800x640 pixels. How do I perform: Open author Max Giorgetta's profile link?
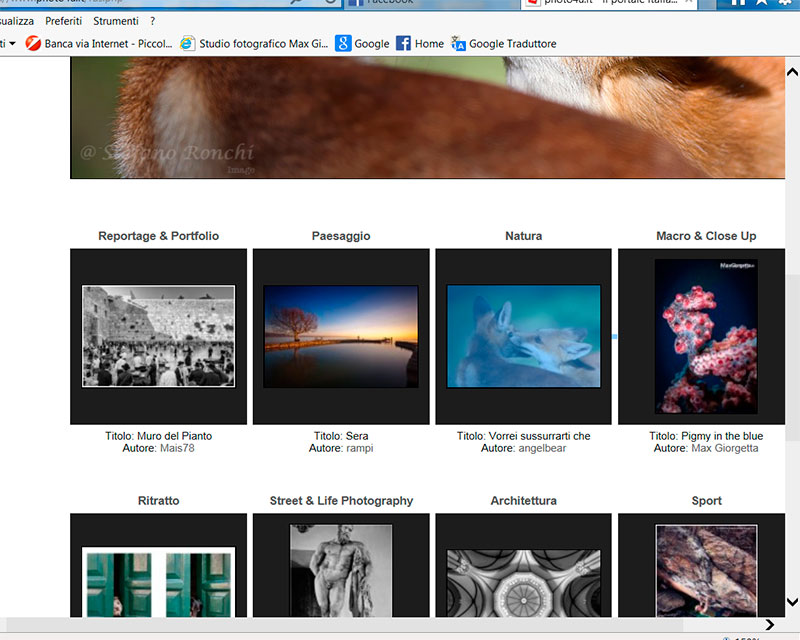pos(724,448)
